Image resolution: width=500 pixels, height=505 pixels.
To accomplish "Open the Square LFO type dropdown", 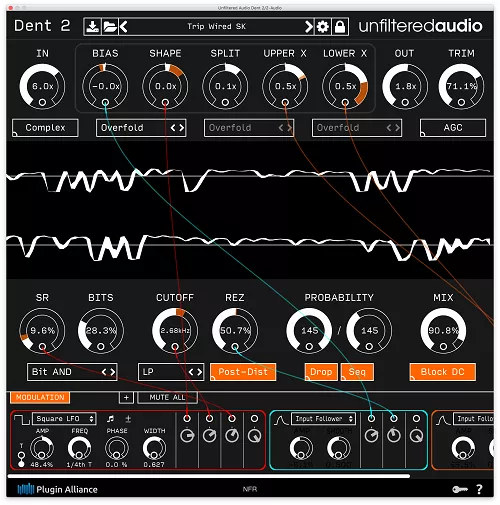I will (x=64, y=419).
